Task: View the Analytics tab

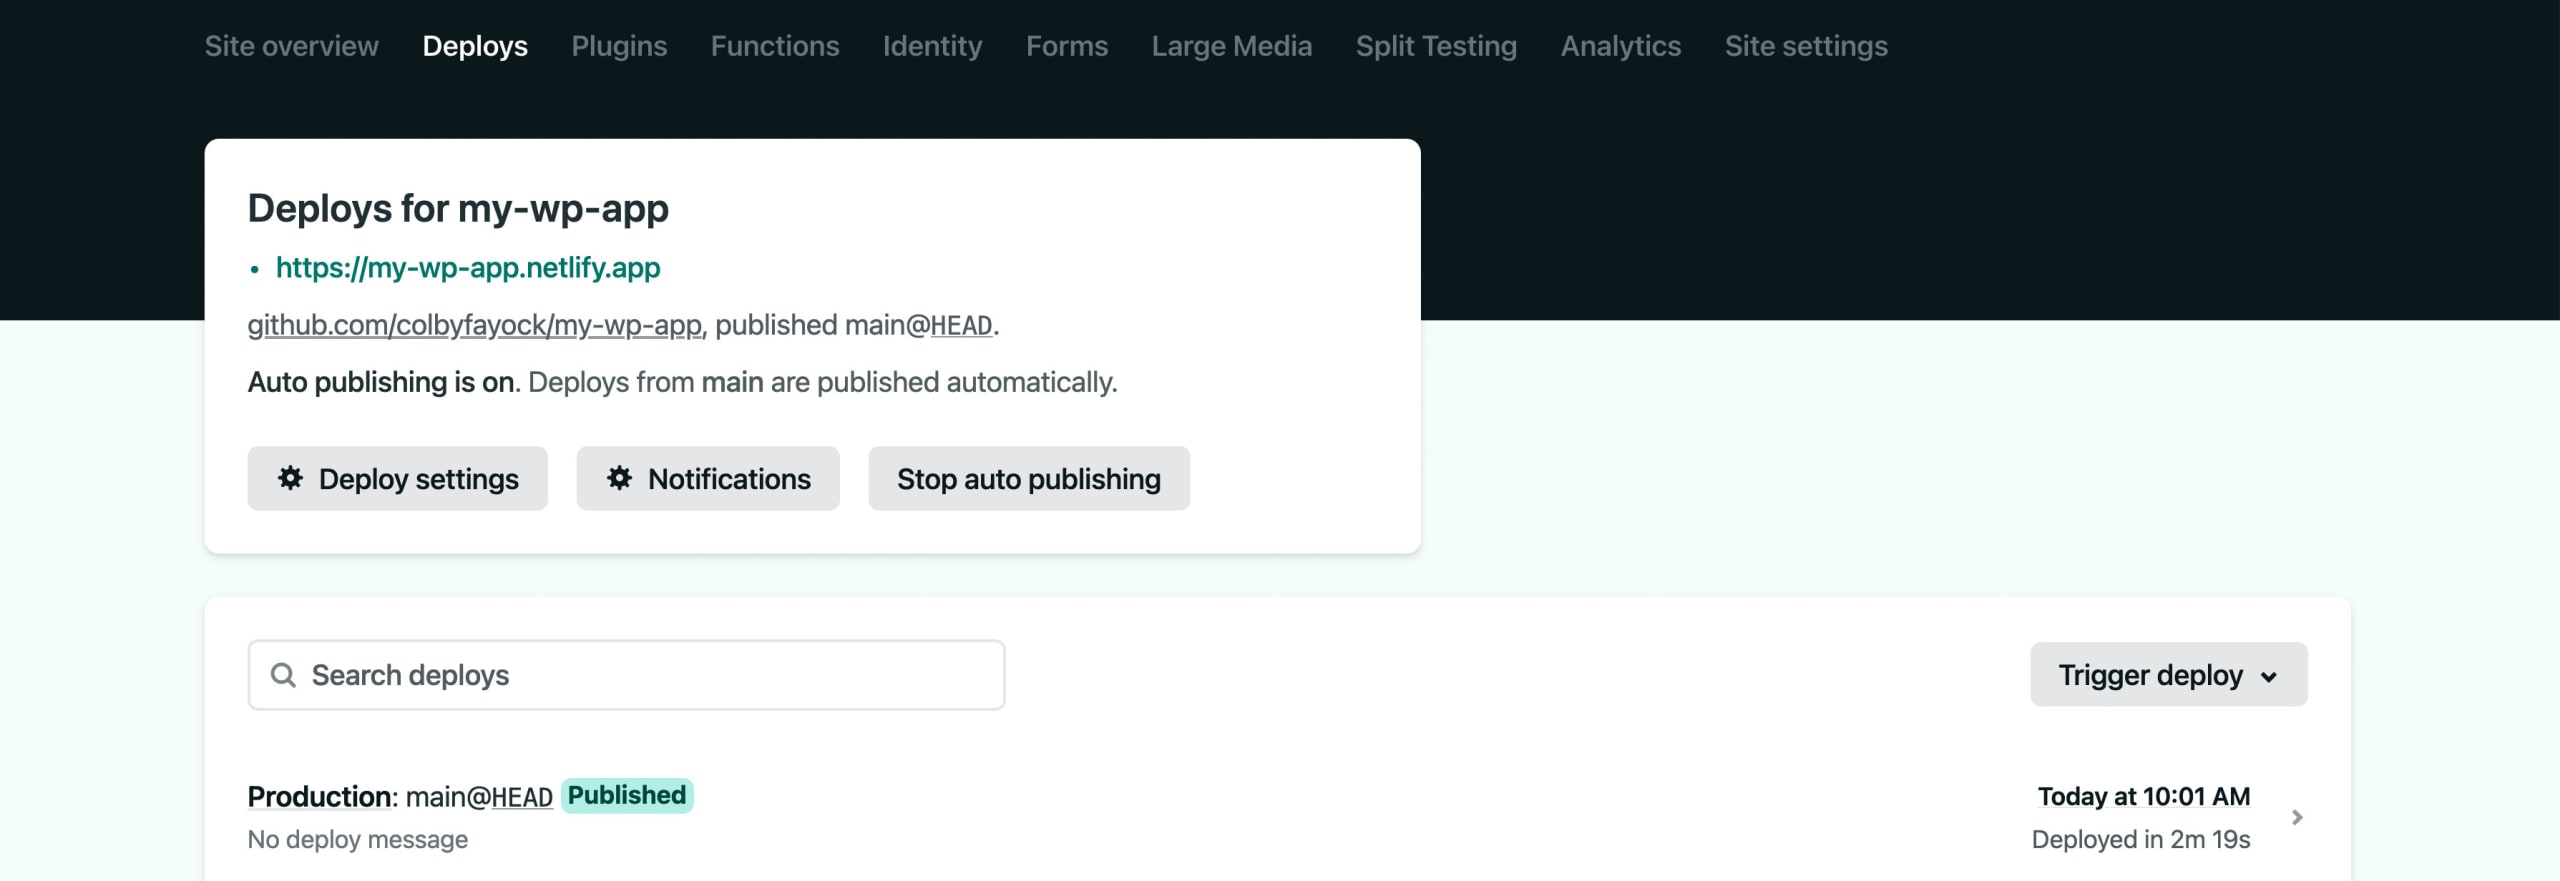Action: click(1620, 46)
